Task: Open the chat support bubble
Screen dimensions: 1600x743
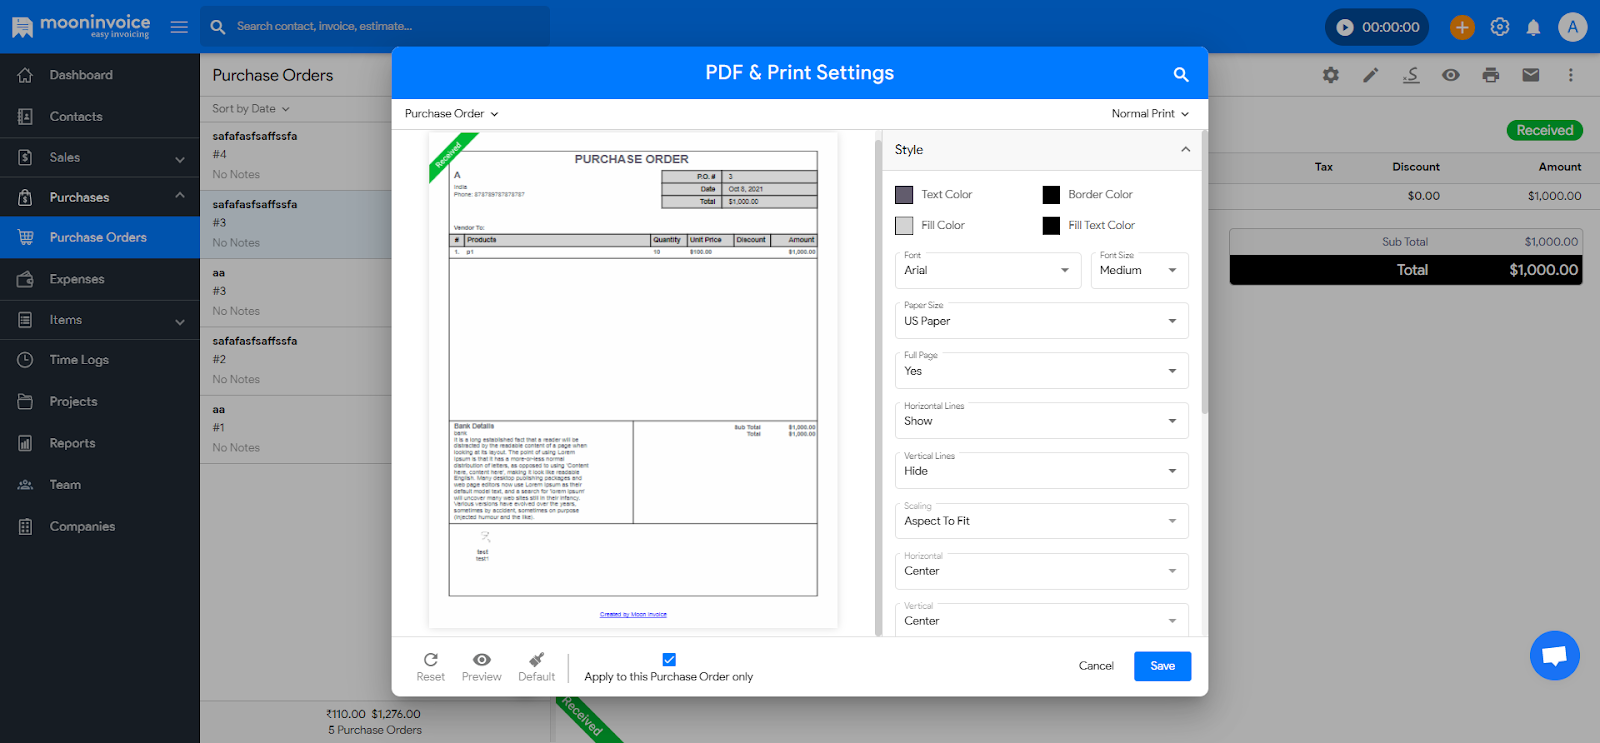Action: click(1554, 656)
